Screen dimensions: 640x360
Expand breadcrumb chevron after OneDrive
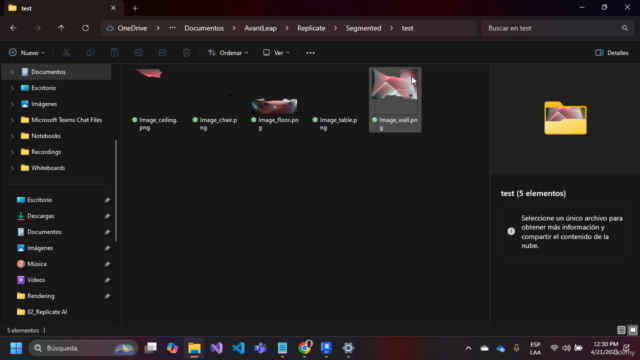coord(158,28)
